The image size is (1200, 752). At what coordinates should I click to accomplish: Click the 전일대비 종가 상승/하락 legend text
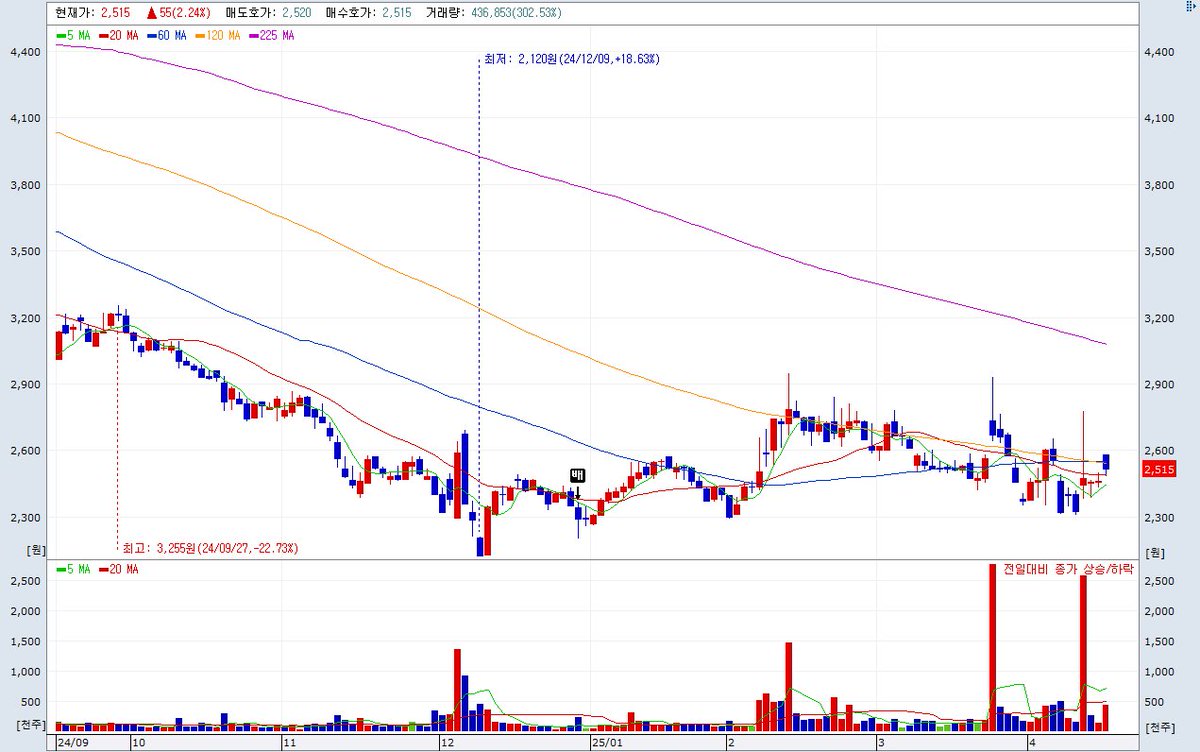tap(1069, 569)
